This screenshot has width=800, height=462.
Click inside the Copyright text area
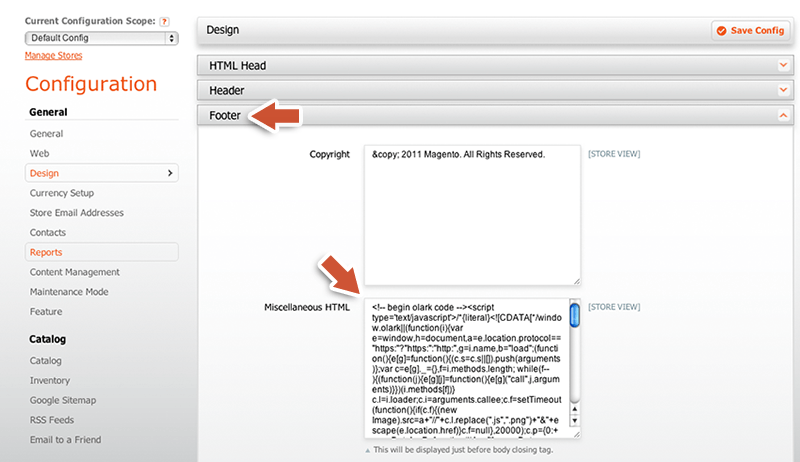click(473, 214)
